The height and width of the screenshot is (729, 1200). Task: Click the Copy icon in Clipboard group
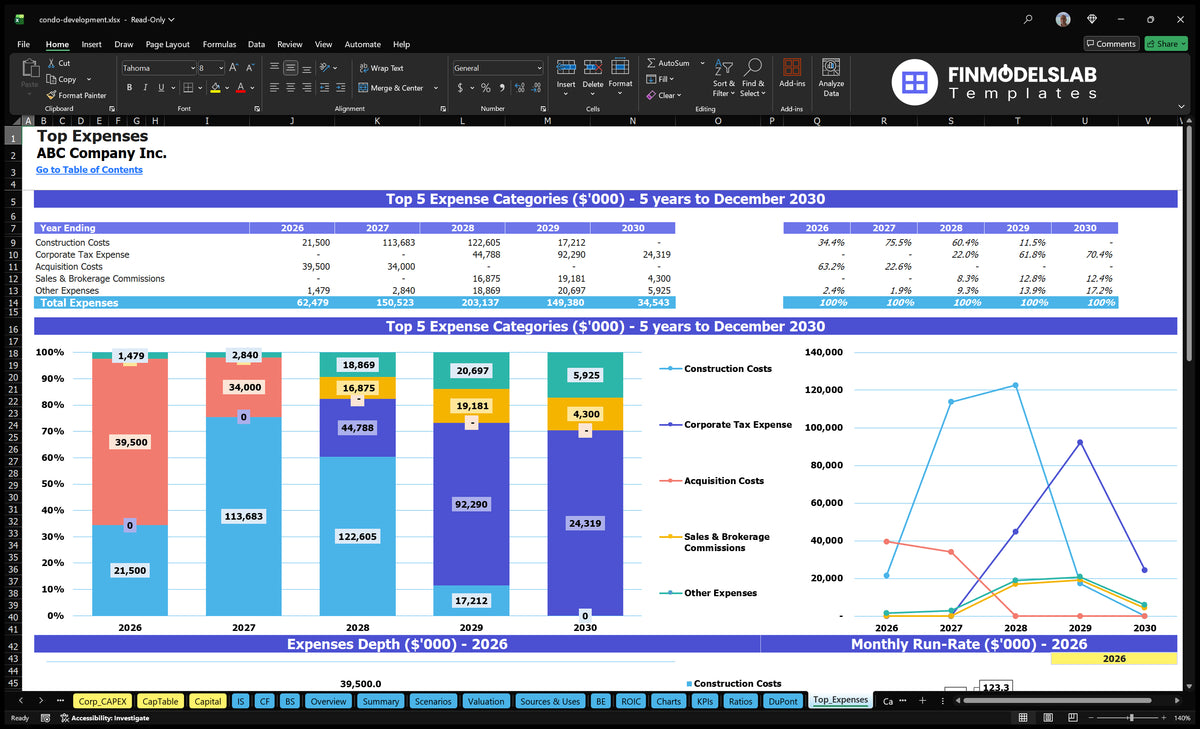[52, 79]
